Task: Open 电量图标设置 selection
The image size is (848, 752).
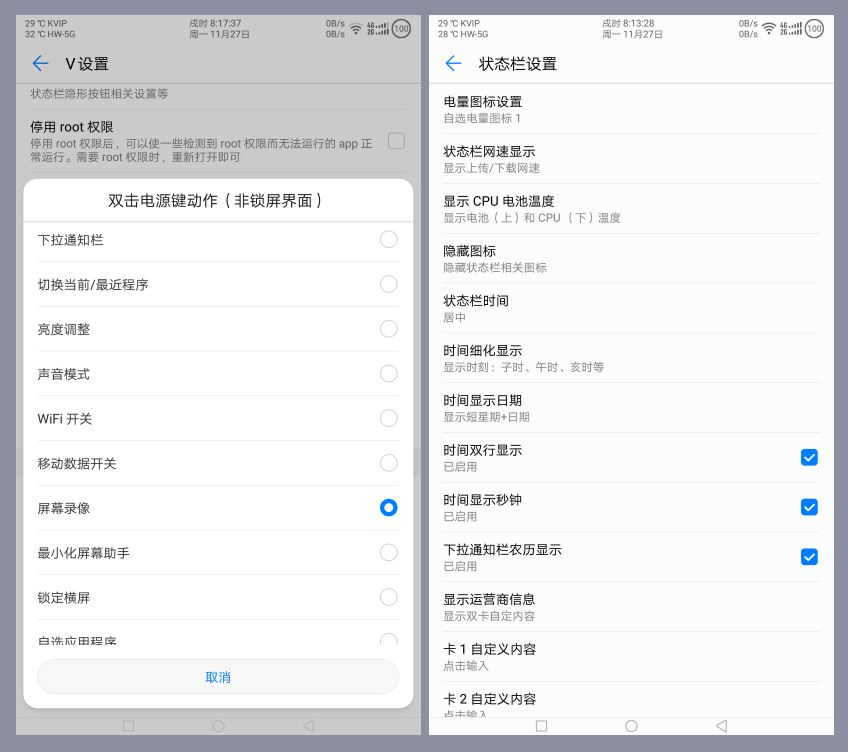Action: (x=630, y=109)
